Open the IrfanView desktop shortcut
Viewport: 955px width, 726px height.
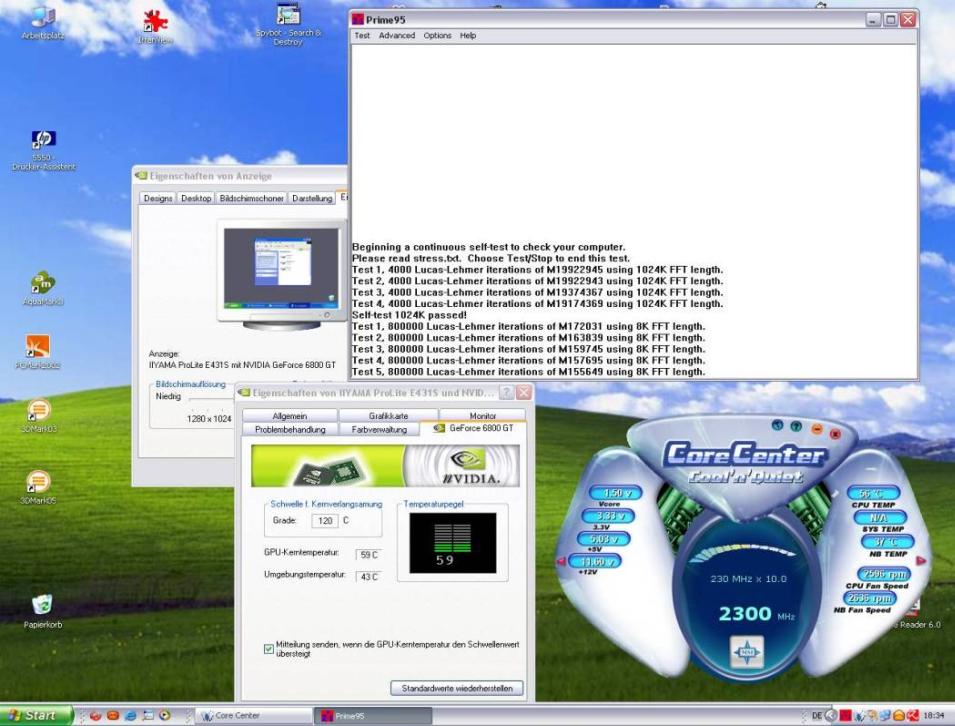(155, 27)
